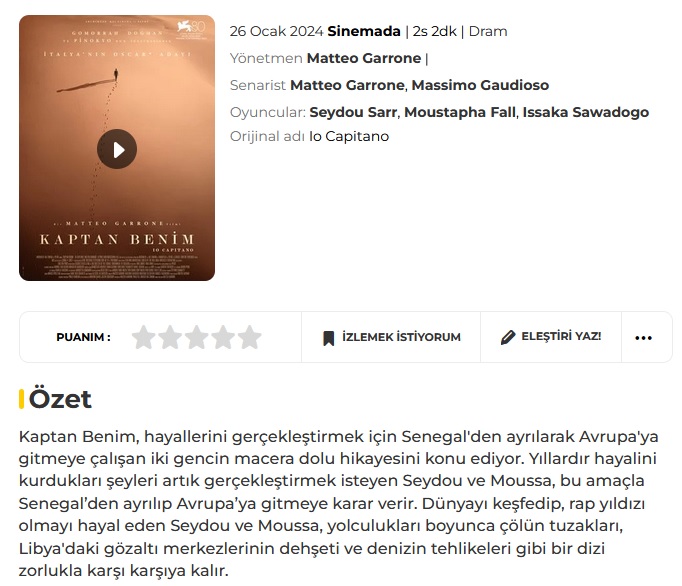The width and height of the screenshot is (682, 586).
Task: Click the Özet section heading
Action: pyautogui.click(x=60, y=399)
